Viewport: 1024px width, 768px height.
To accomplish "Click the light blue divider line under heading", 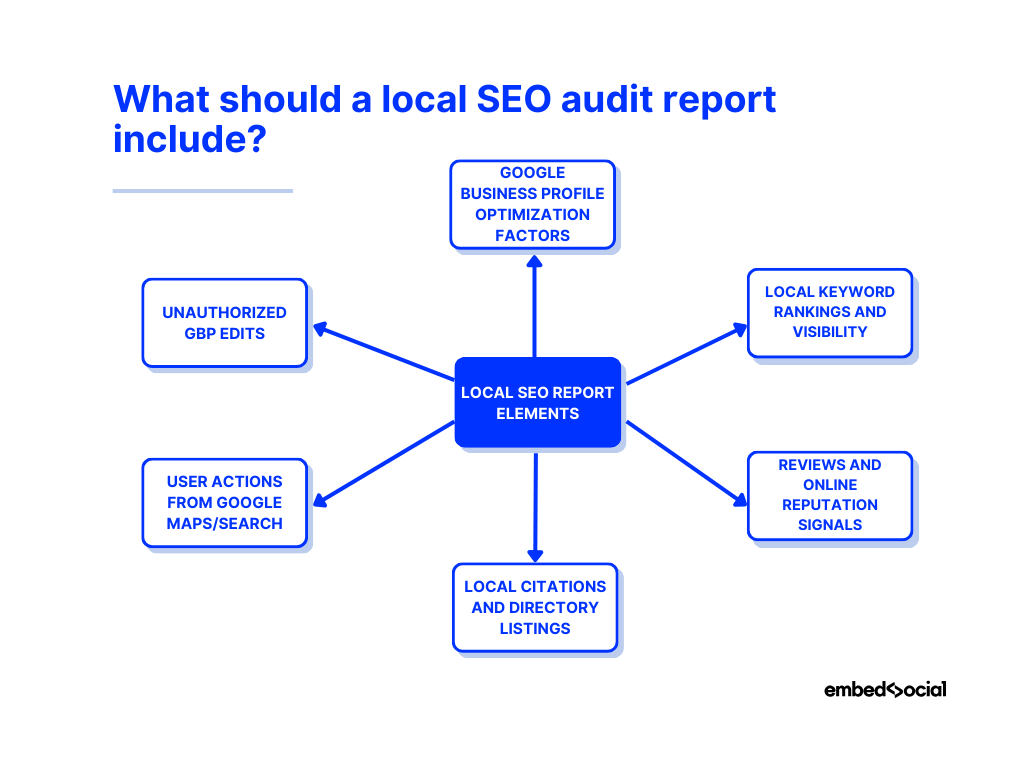I will (202, 190).
